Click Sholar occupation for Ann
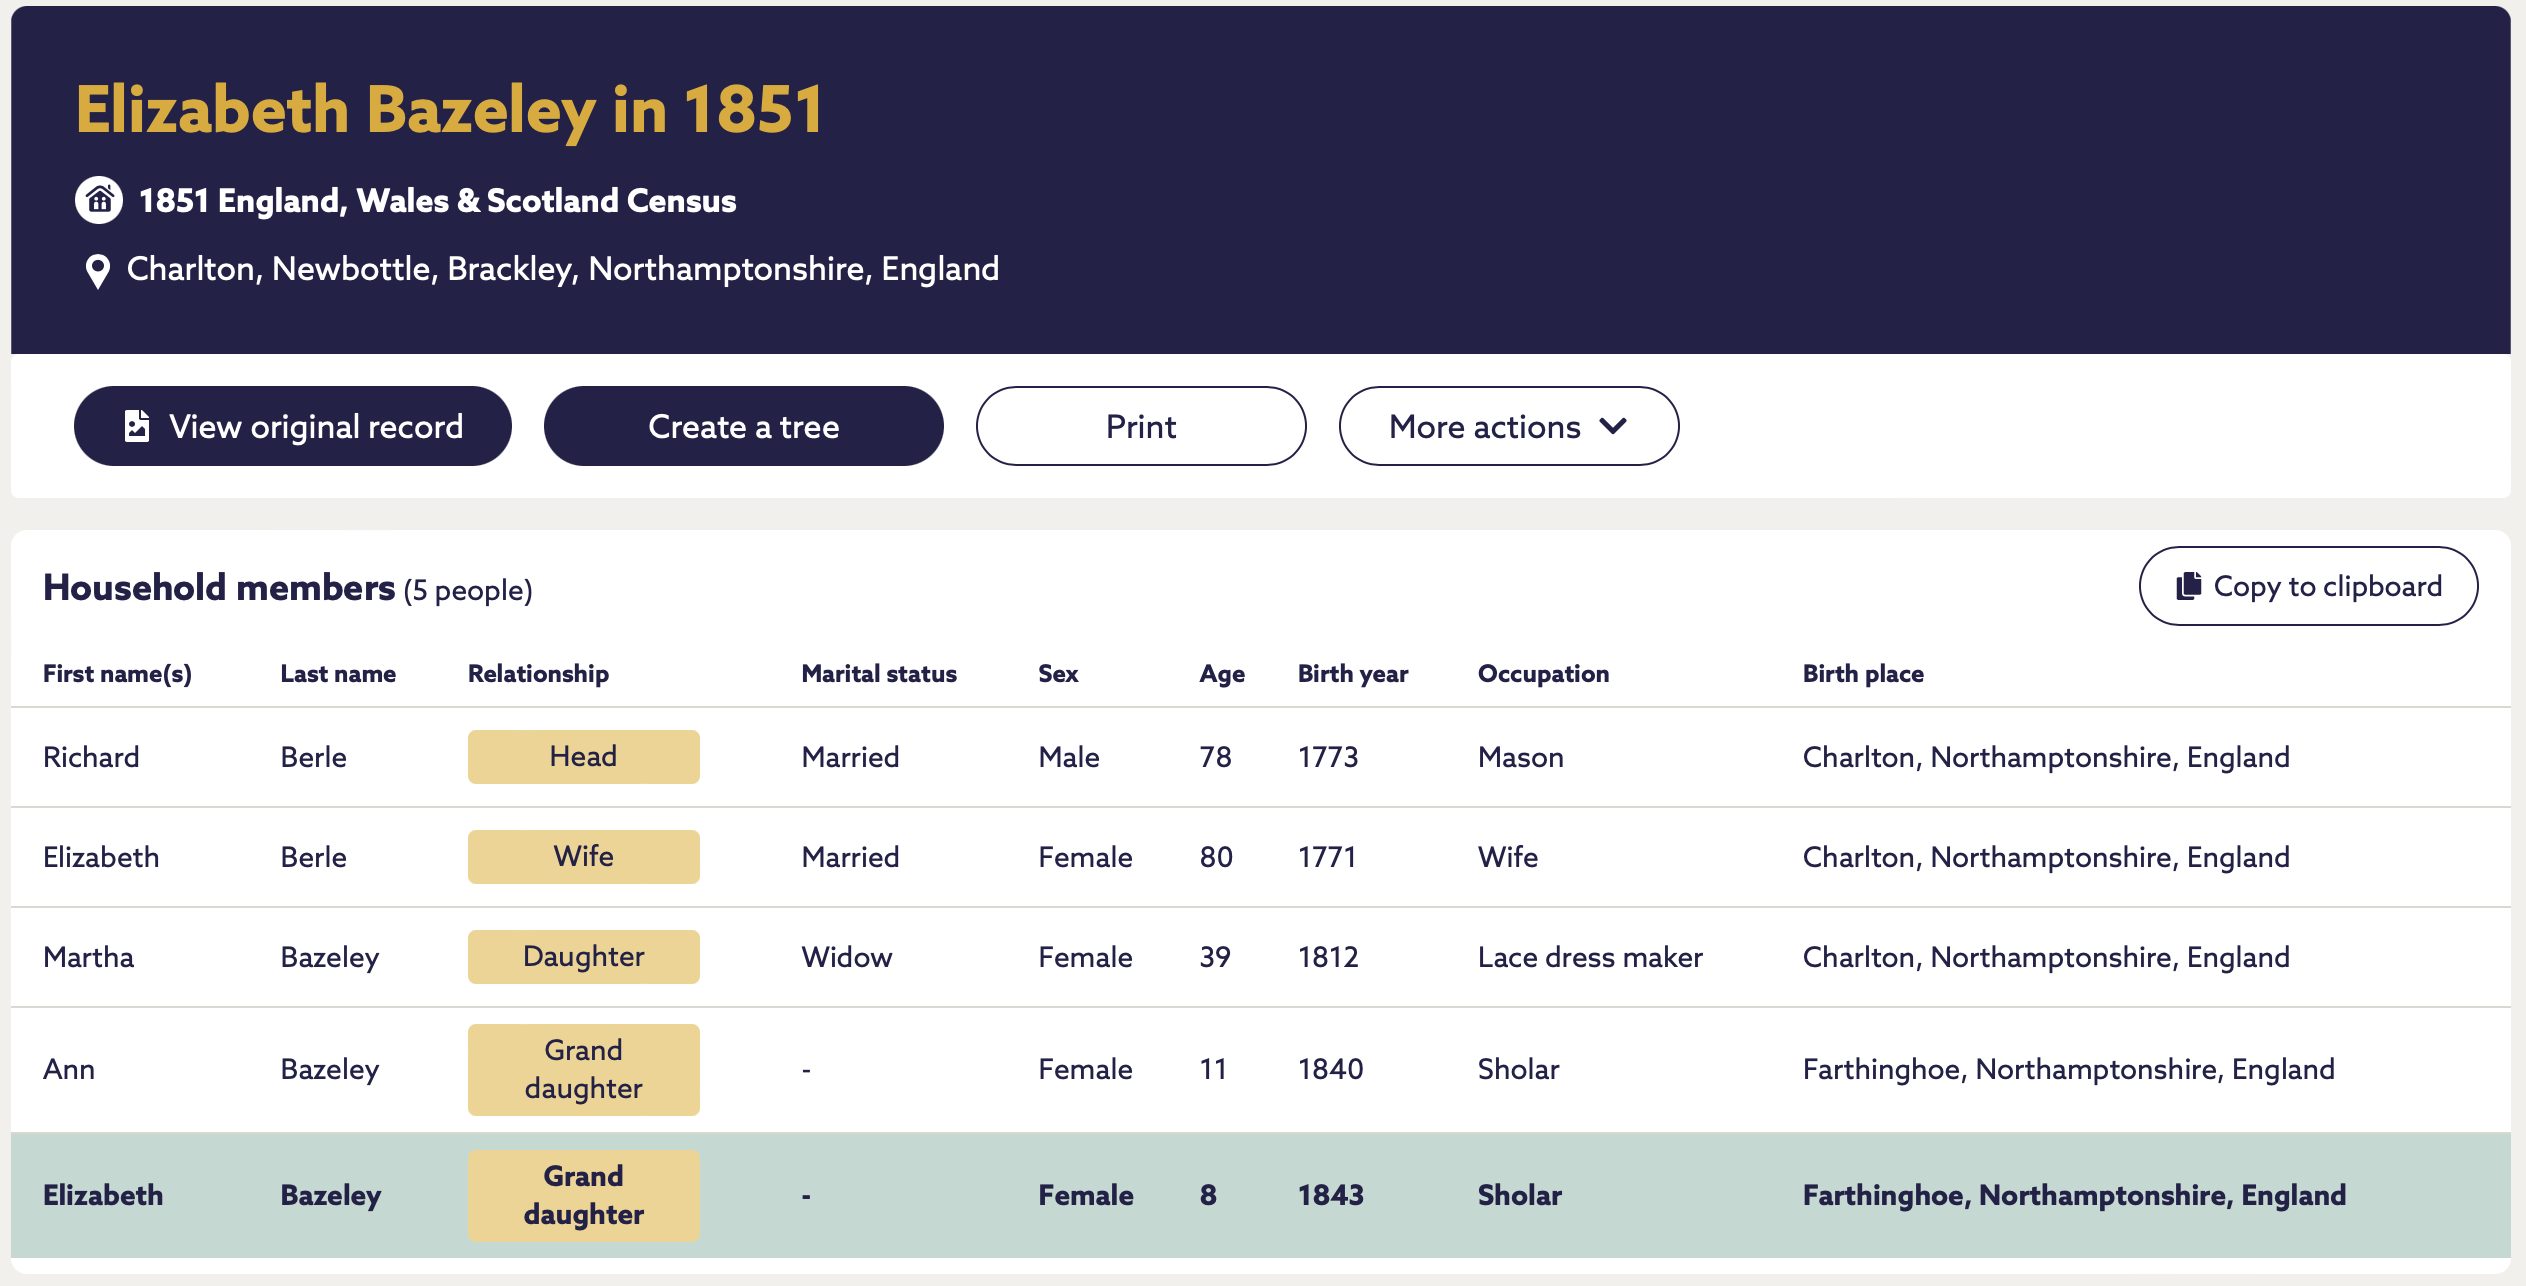The height and width of the screenshot is (1286, 2526). point(1519,1069)
